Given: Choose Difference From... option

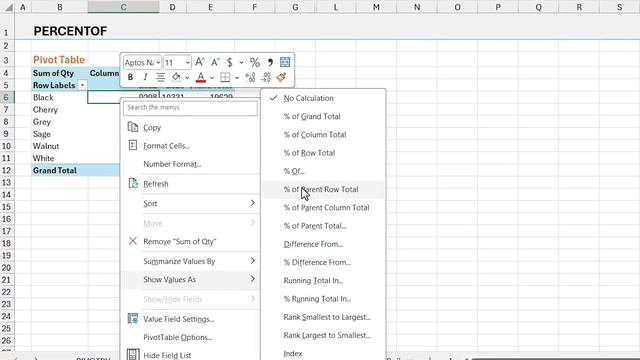Looking at the screenshot, I should pos(313,244).
